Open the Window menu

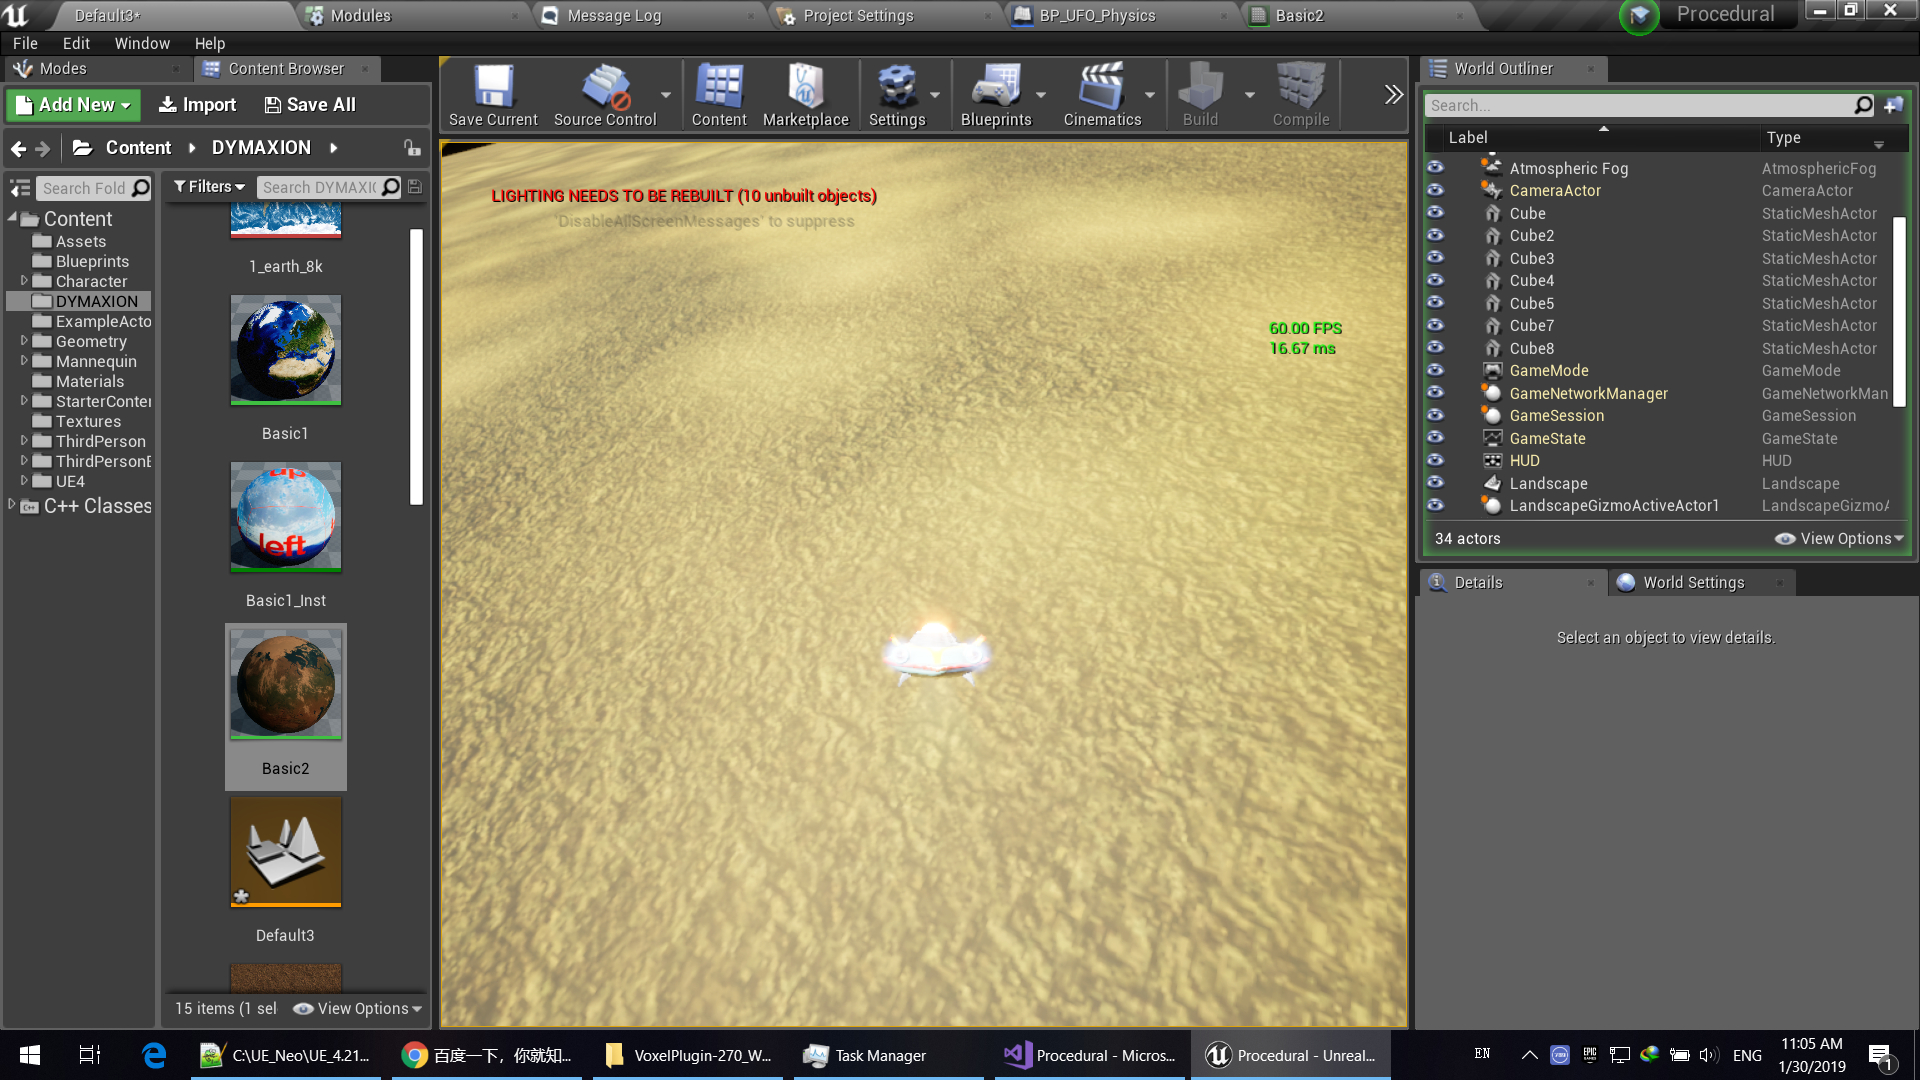(141, 43)
